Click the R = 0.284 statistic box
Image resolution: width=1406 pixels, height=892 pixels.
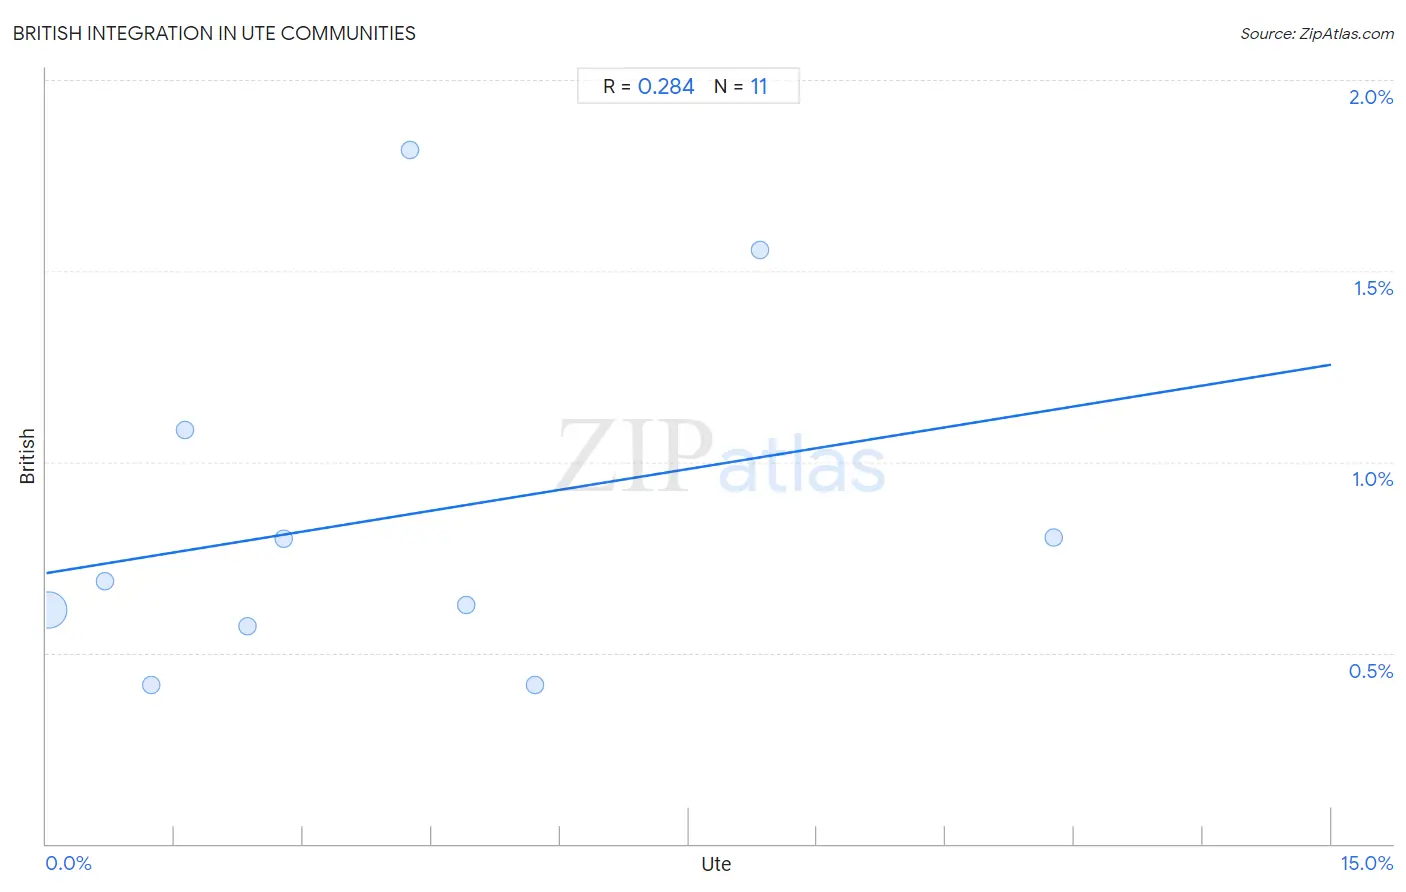point(648,87)
